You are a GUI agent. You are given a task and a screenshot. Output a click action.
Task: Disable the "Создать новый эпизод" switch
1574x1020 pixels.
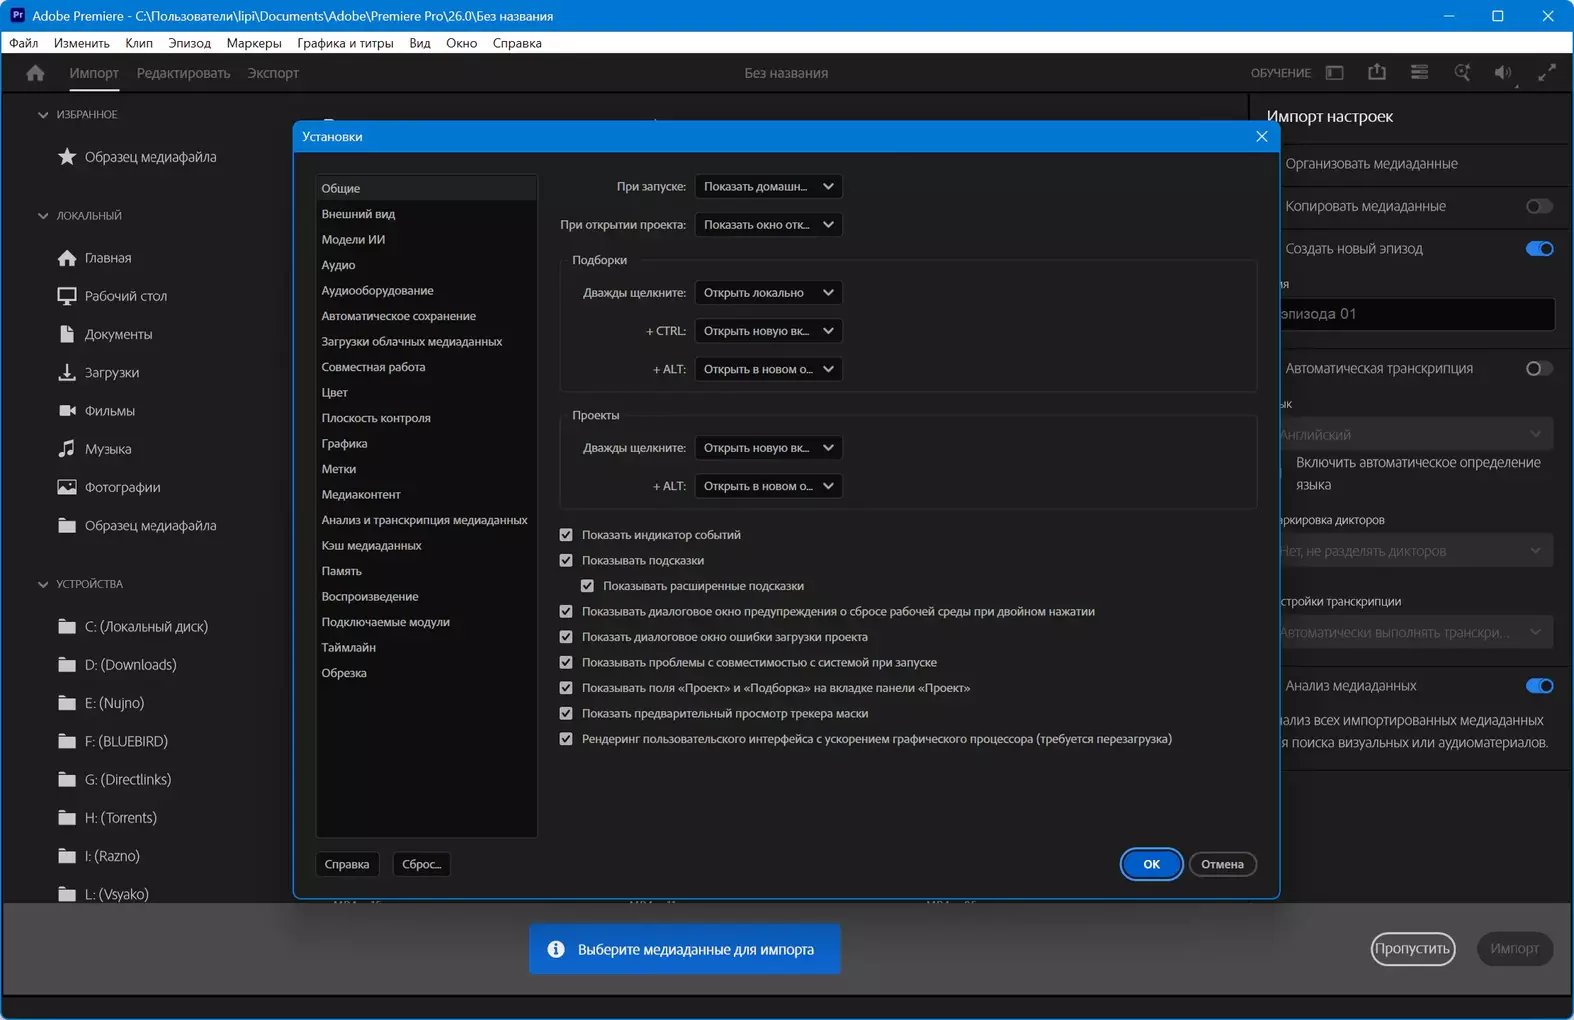[x=1539, y=249]
